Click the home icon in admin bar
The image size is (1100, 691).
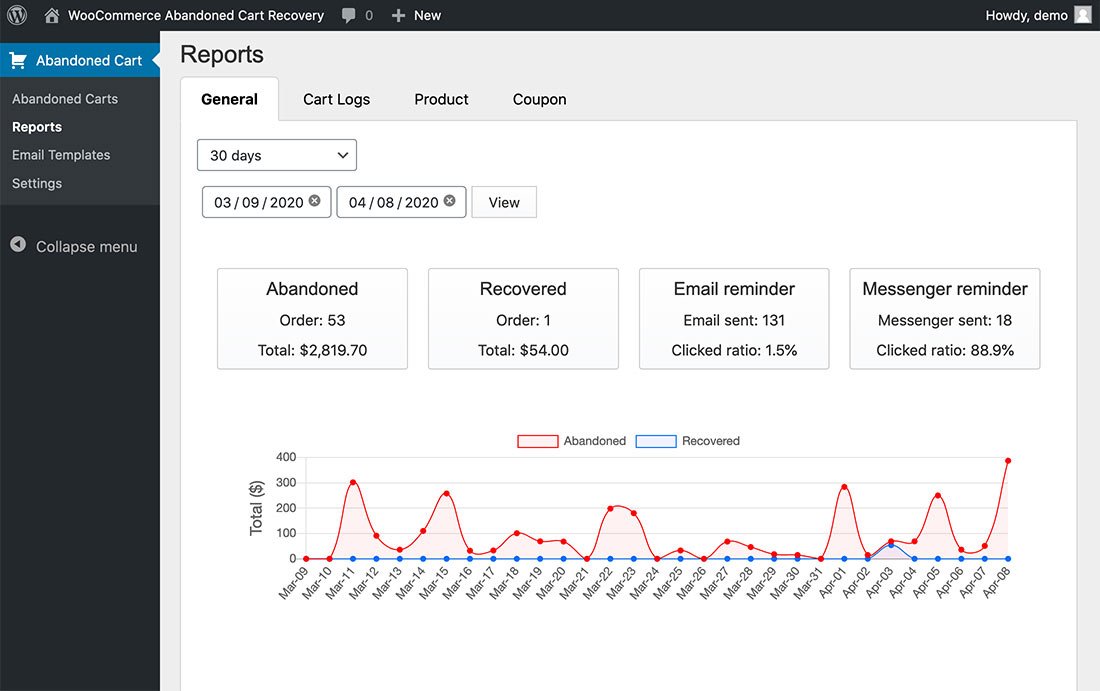(51, 15)
